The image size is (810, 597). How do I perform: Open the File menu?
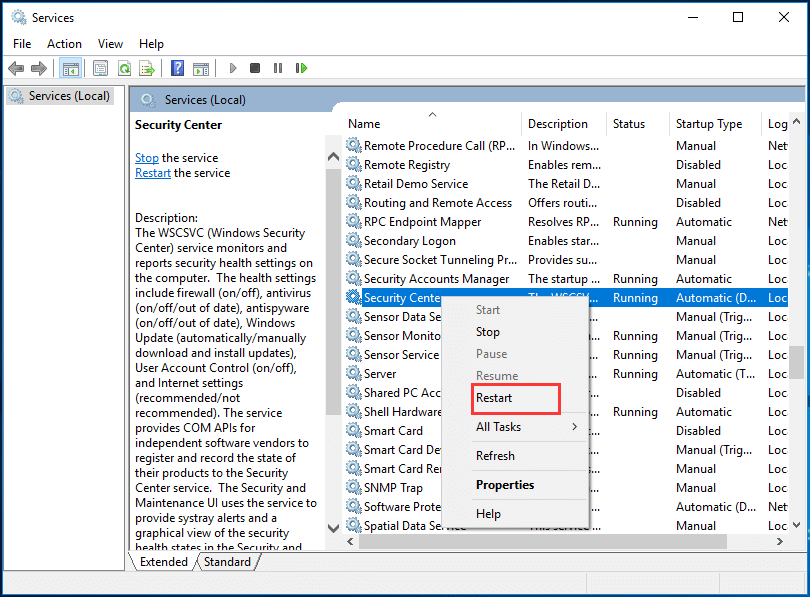[22, 44]
